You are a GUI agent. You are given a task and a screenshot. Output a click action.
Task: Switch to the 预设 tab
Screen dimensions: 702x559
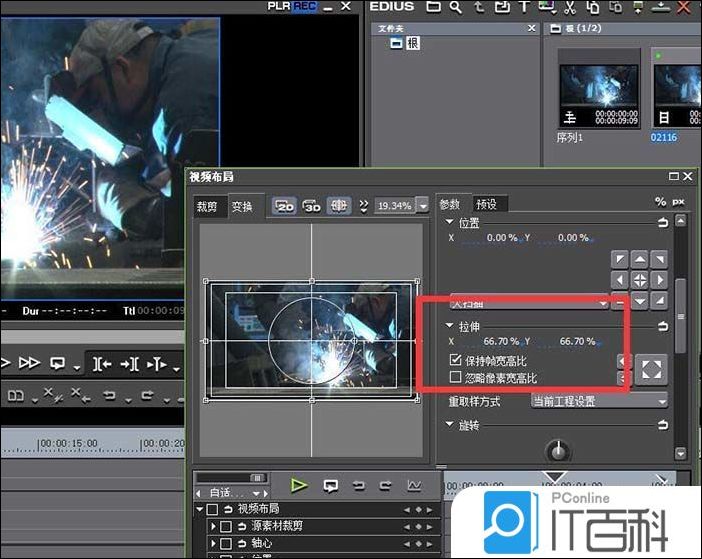pyautogui.click(x=487, y=204)
